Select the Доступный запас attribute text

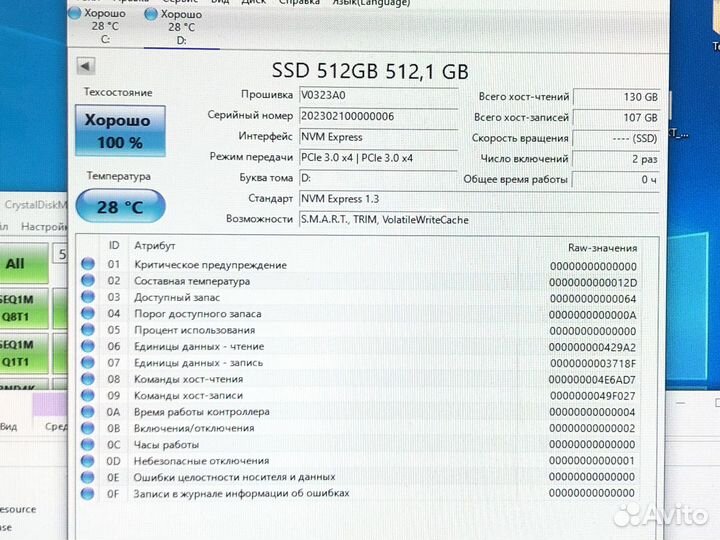pyautogui.click(x=177, y=298)
